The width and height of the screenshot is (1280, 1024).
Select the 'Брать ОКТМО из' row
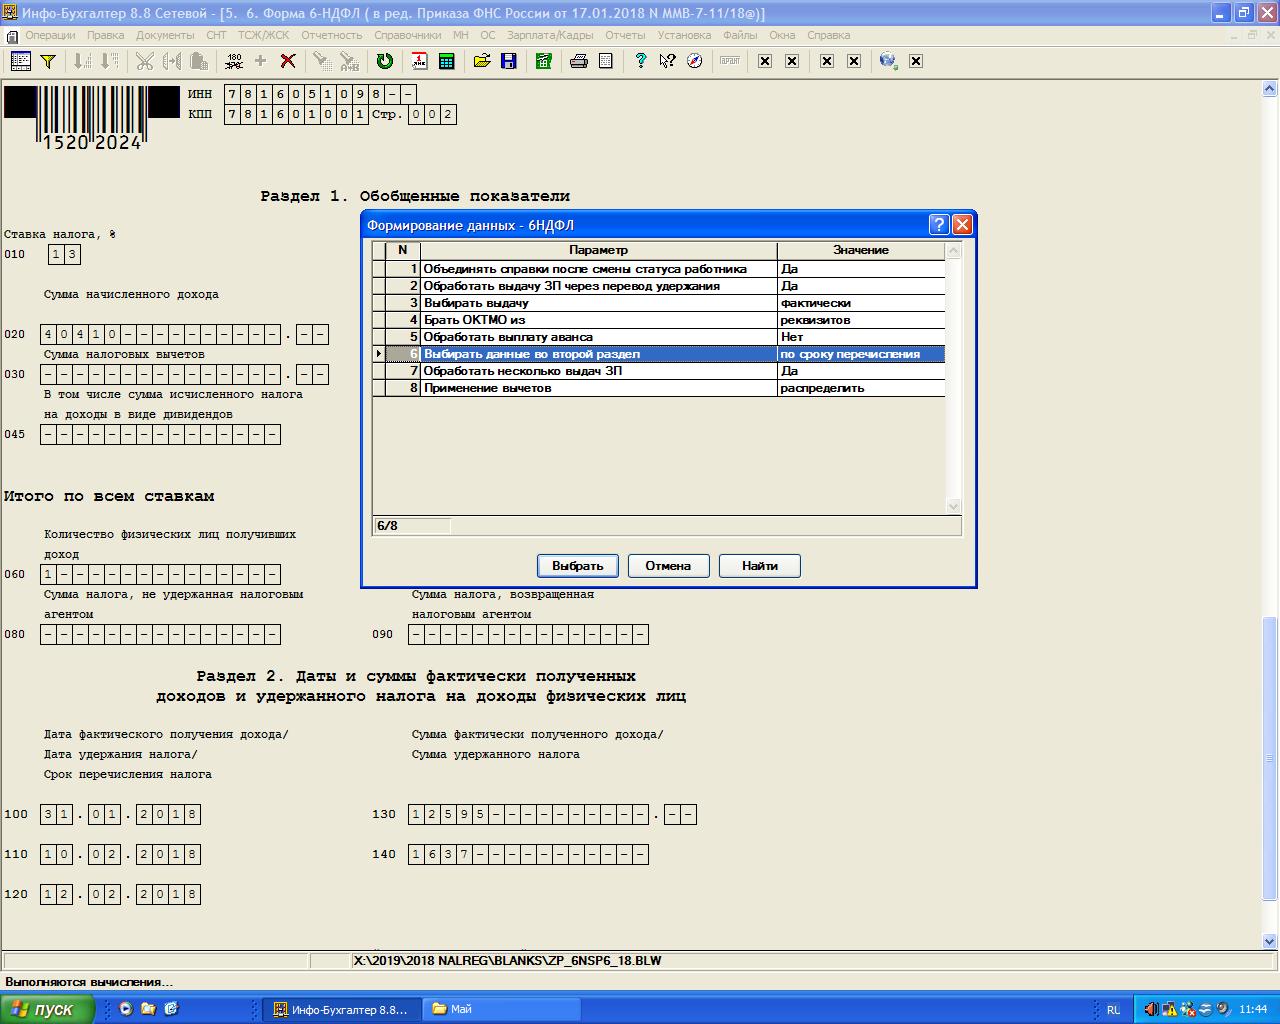(659, 320)
